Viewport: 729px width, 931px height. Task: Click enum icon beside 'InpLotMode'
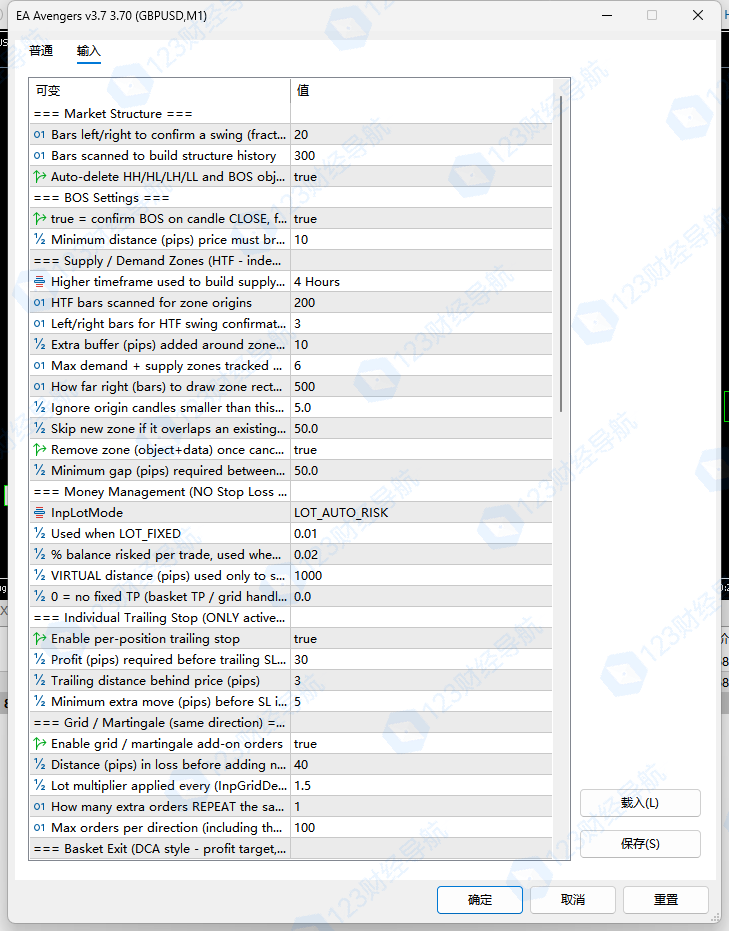(x=39, y=513)
